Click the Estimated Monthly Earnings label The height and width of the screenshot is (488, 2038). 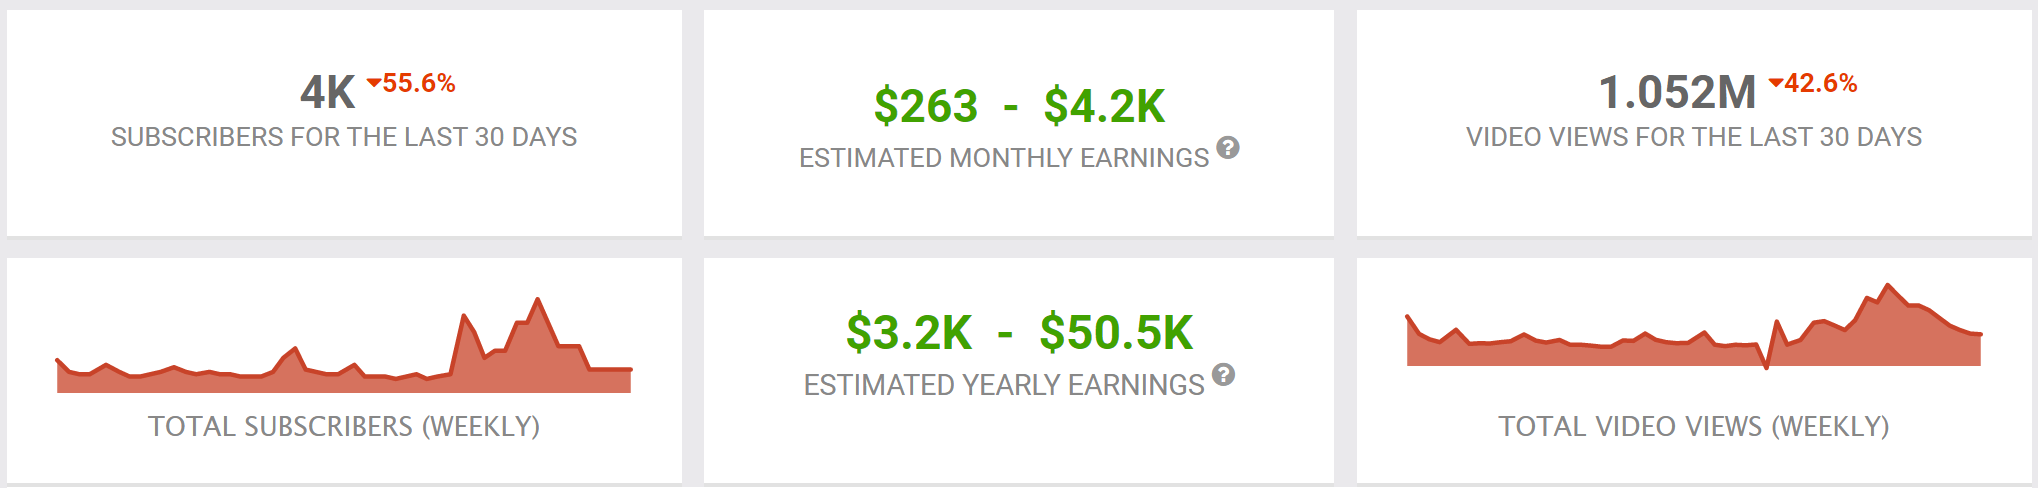(x=1004, y=158)
